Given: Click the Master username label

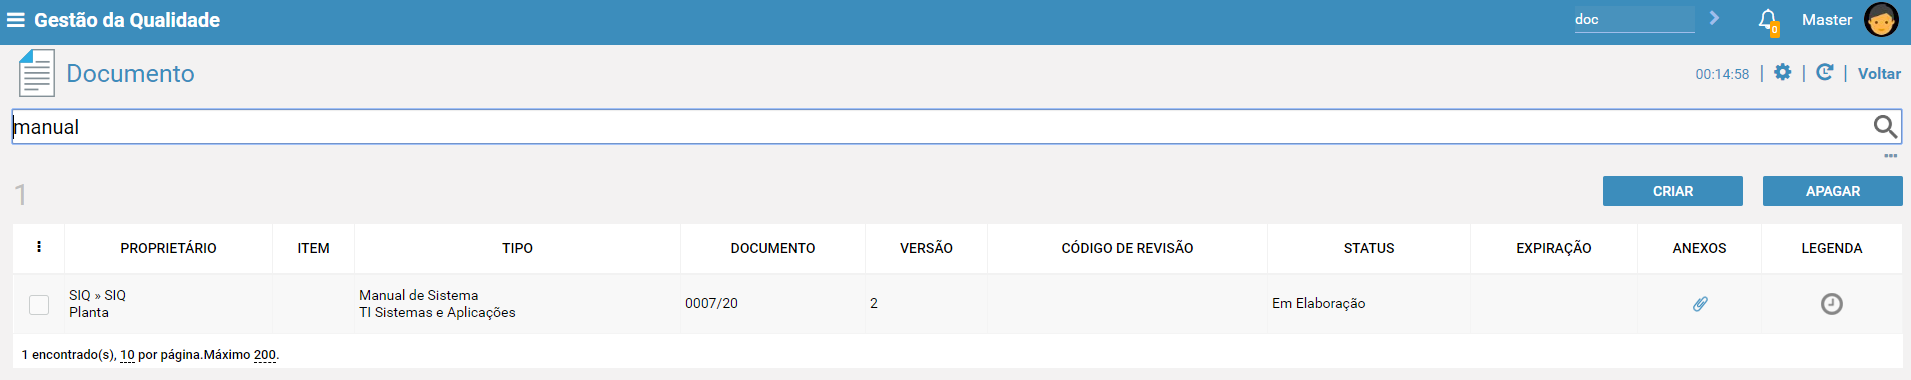Looking at the screenshot, I should [1826, 20].
